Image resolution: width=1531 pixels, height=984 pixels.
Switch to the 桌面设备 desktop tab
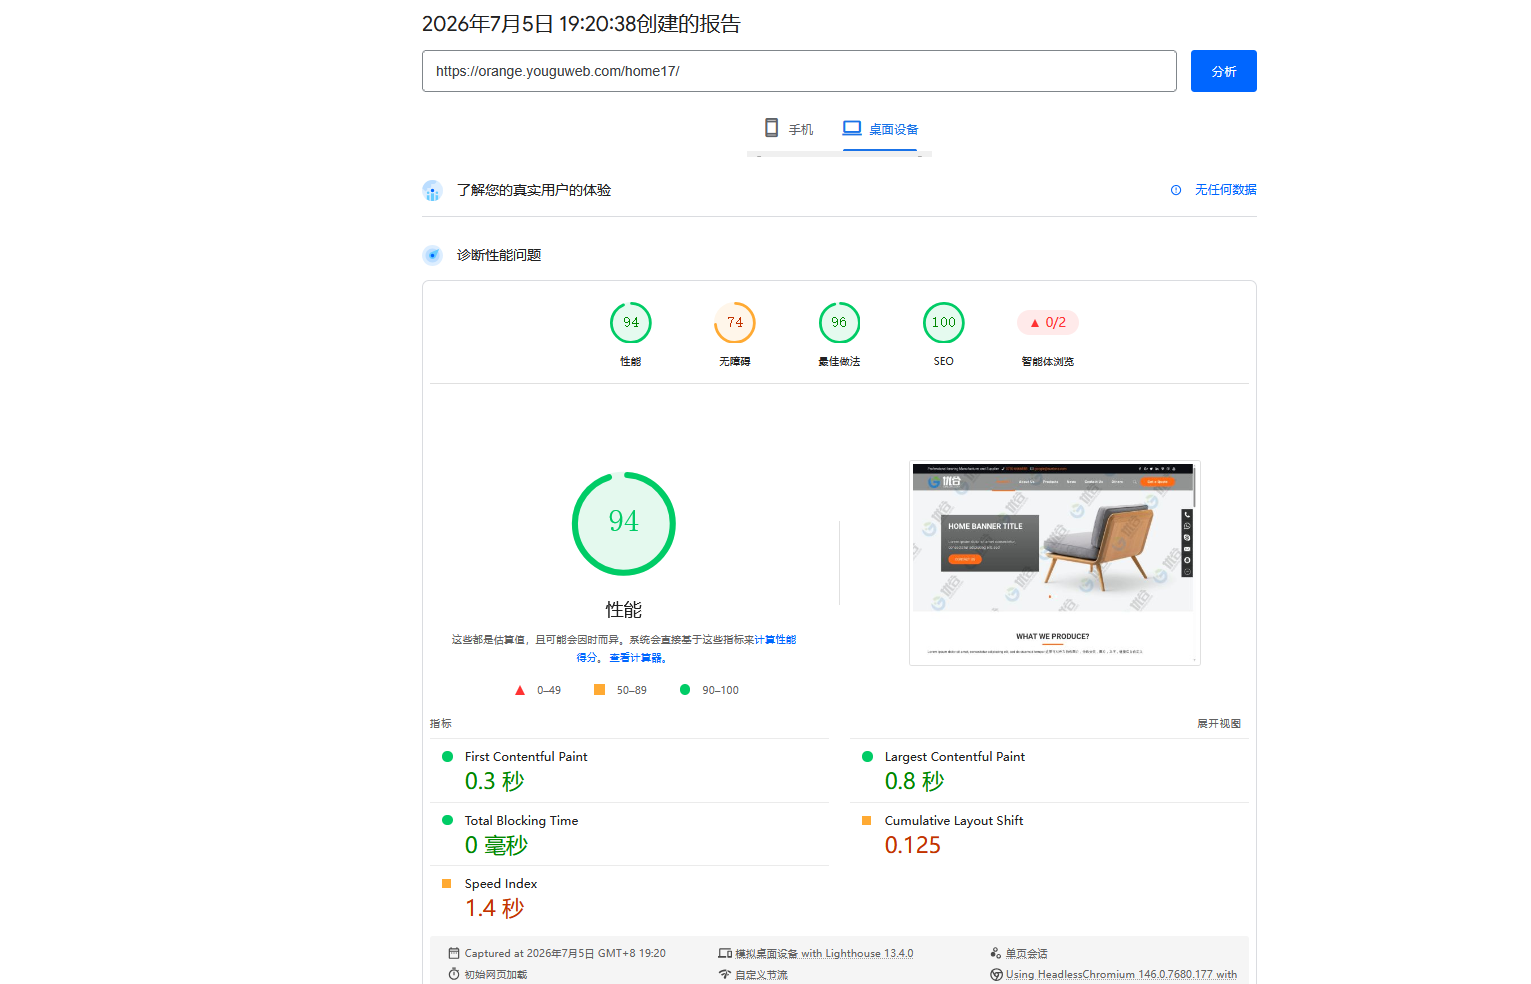(880, 129)
